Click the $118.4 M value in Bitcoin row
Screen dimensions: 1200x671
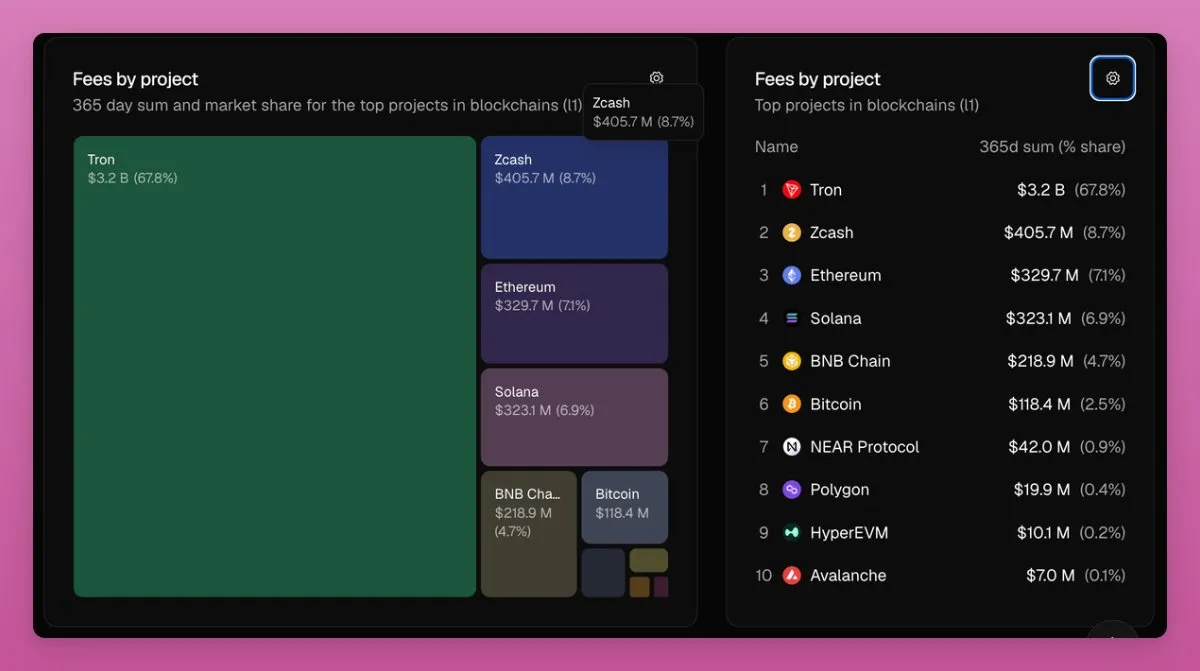click(x=1039, y=404)
